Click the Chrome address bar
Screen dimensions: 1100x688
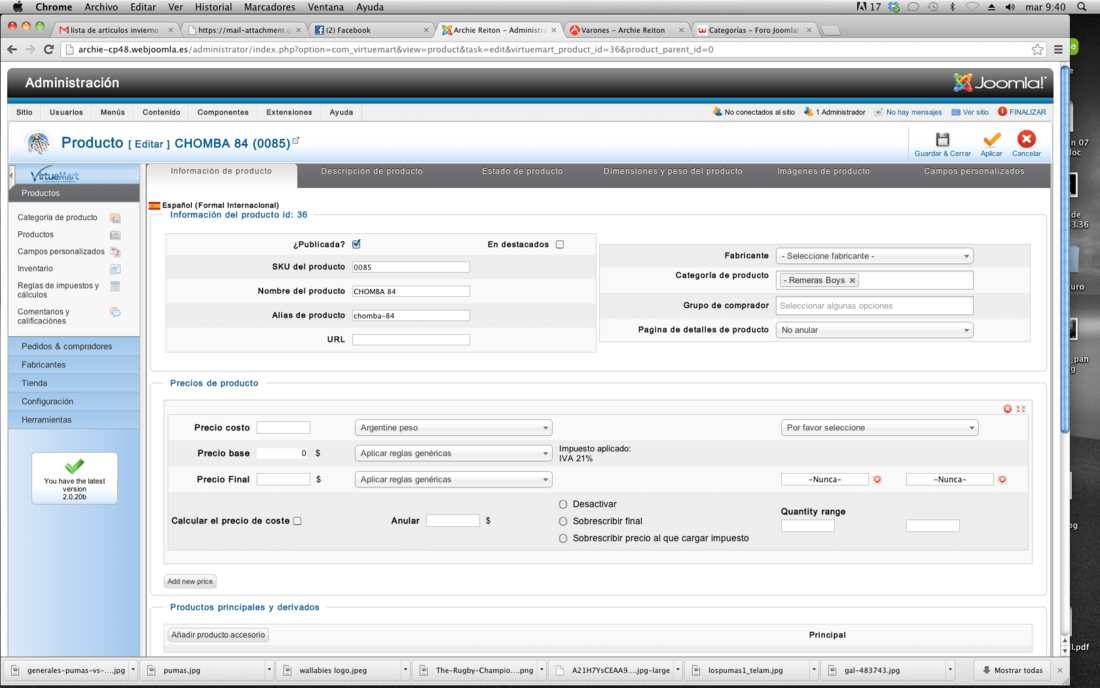547,49
